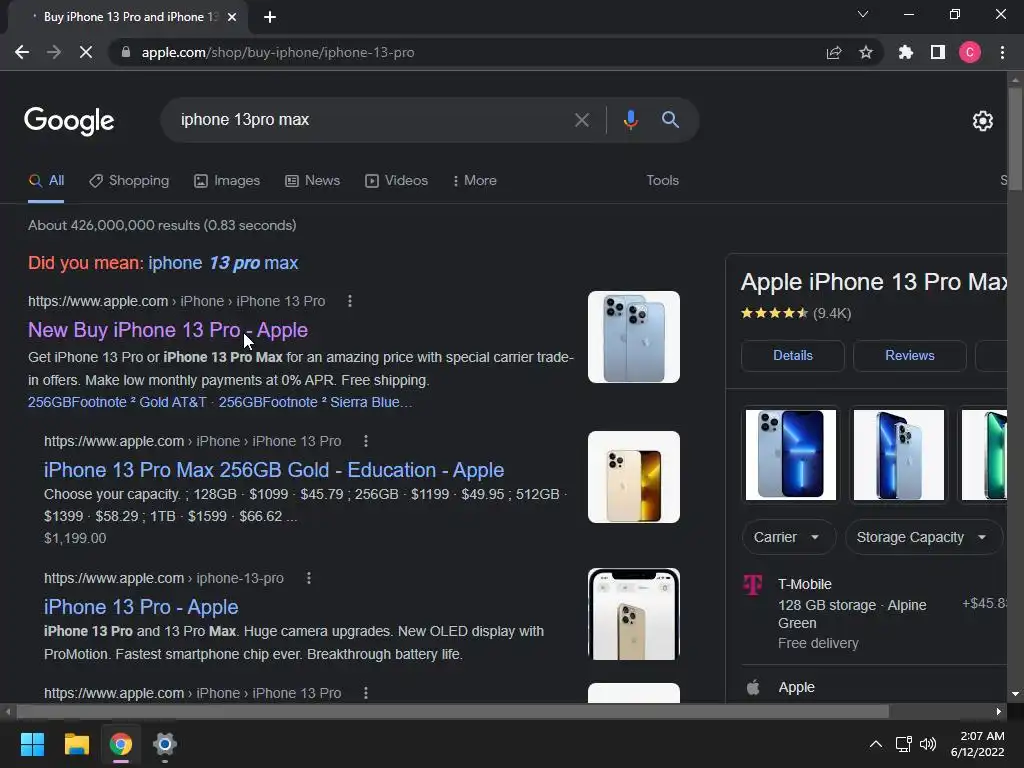Expand the Storage Capacity dropdown
The height and width of the screenshot is (768, 1024).
click(923, 537)
